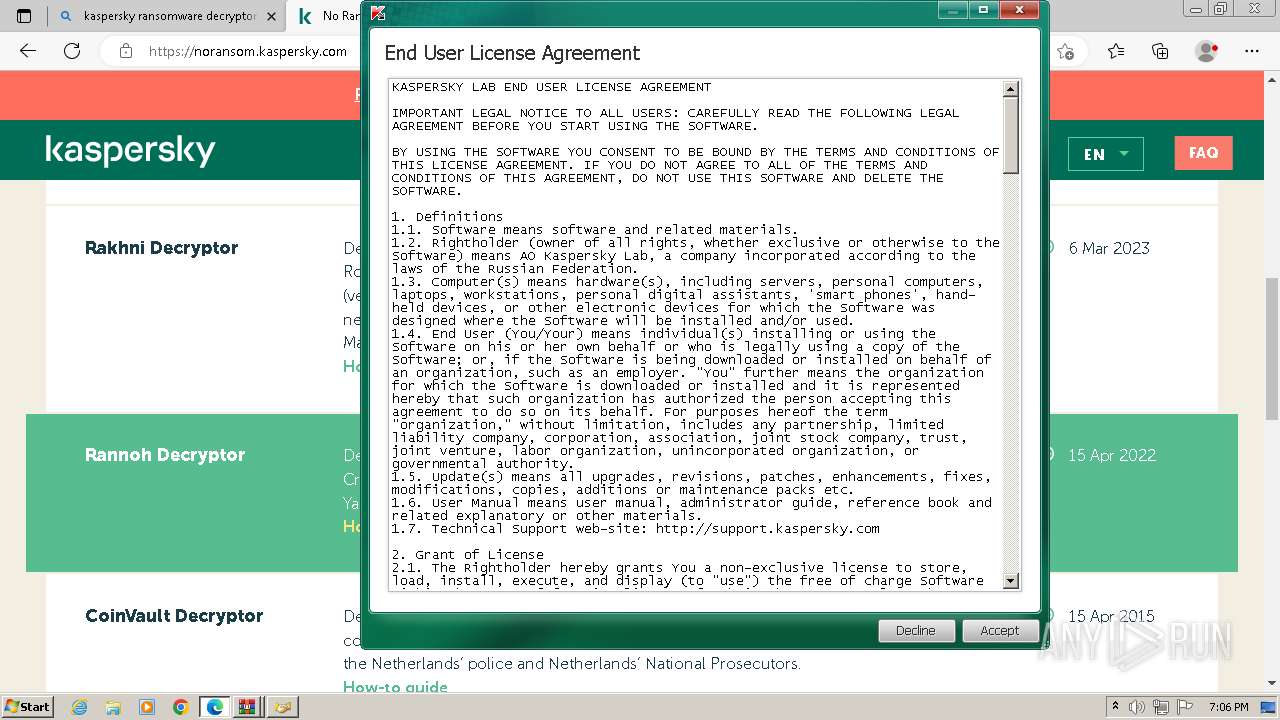1280x720 pixels.
Task: Switch to Microsoft Edge in taskbar
Action: [x=215, y=707]
